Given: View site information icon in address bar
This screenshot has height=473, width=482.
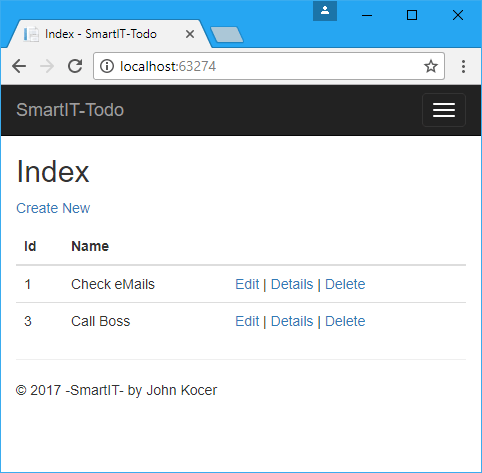Looking at the screenshot, I should (107, 66).
